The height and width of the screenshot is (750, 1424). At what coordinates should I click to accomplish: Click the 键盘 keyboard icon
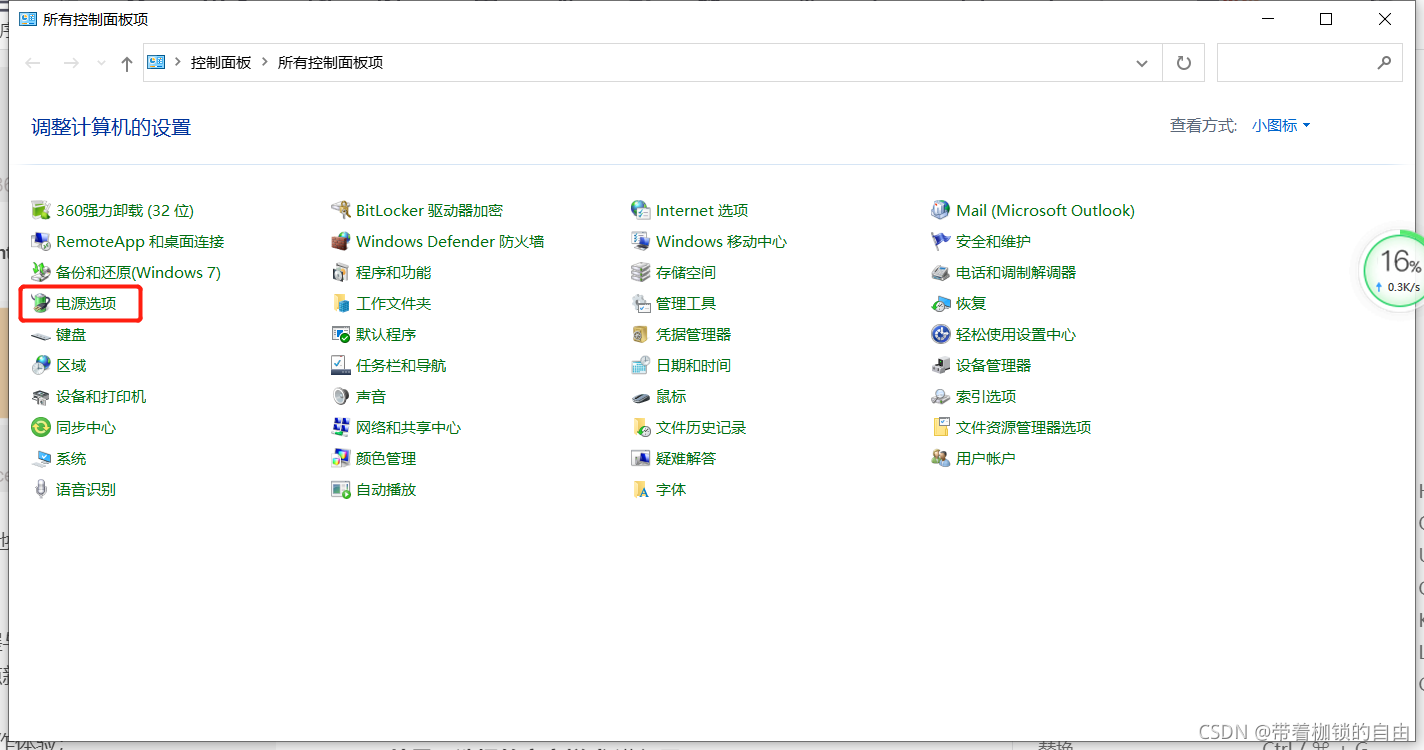41,334
